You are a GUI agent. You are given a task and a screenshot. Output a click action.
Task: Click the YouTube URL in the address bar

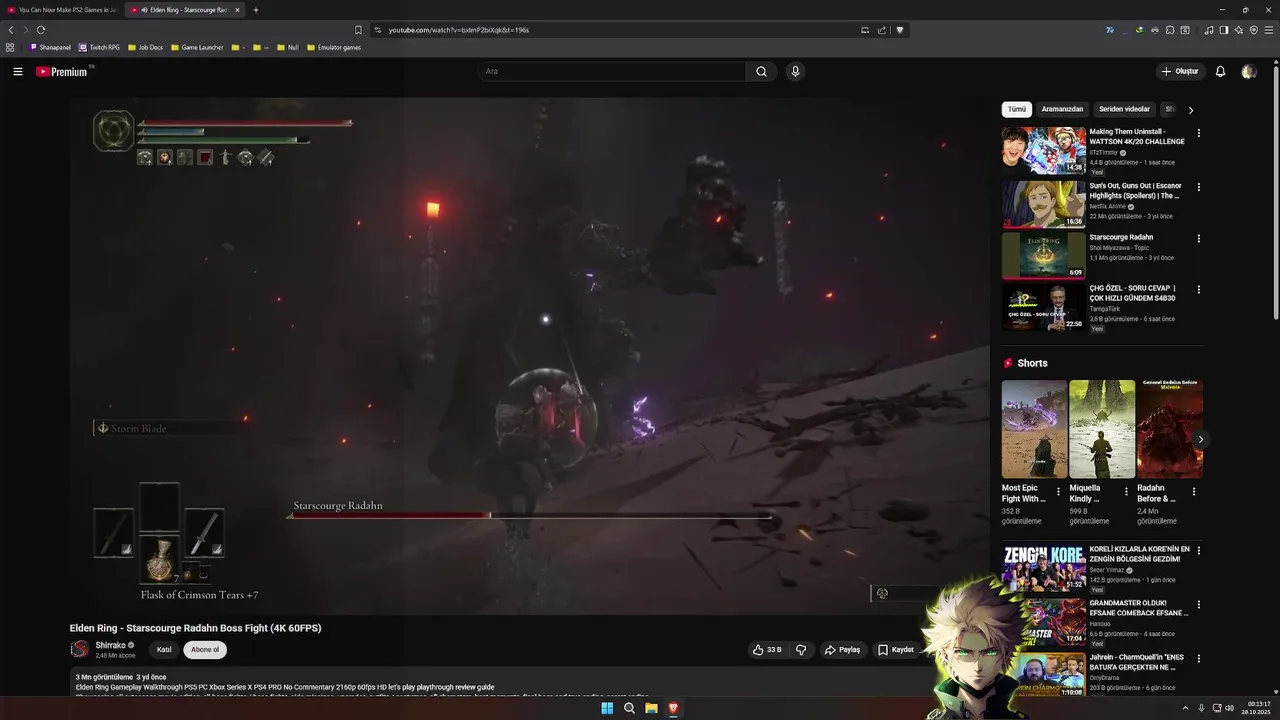(459, 30)
